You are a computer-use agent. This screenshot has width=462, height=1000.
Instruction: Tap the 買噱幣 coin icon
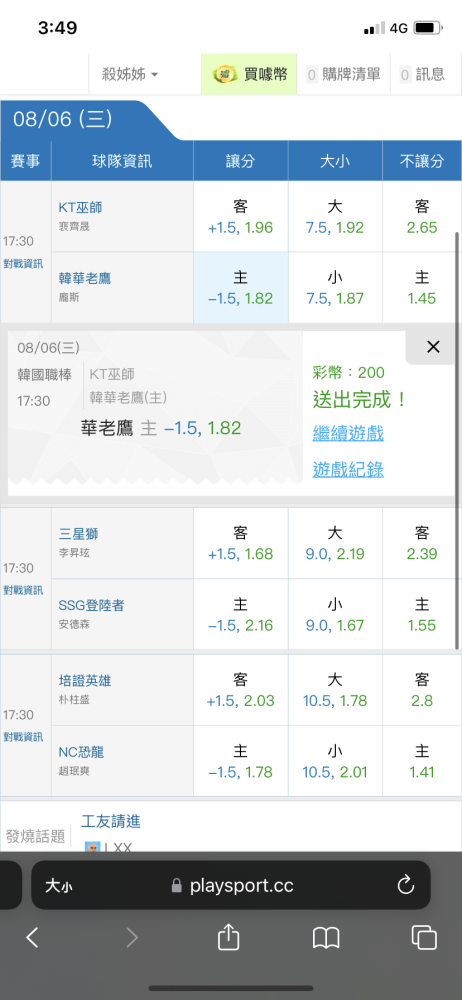point(225,75)
